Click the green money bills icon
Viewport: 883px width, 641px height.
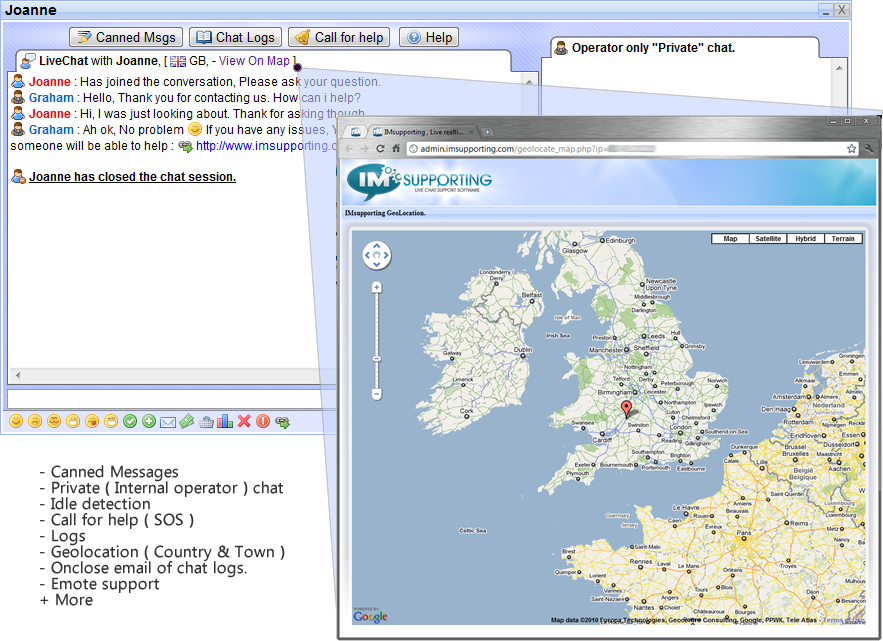pyautogui.click(x=187, y=421)
